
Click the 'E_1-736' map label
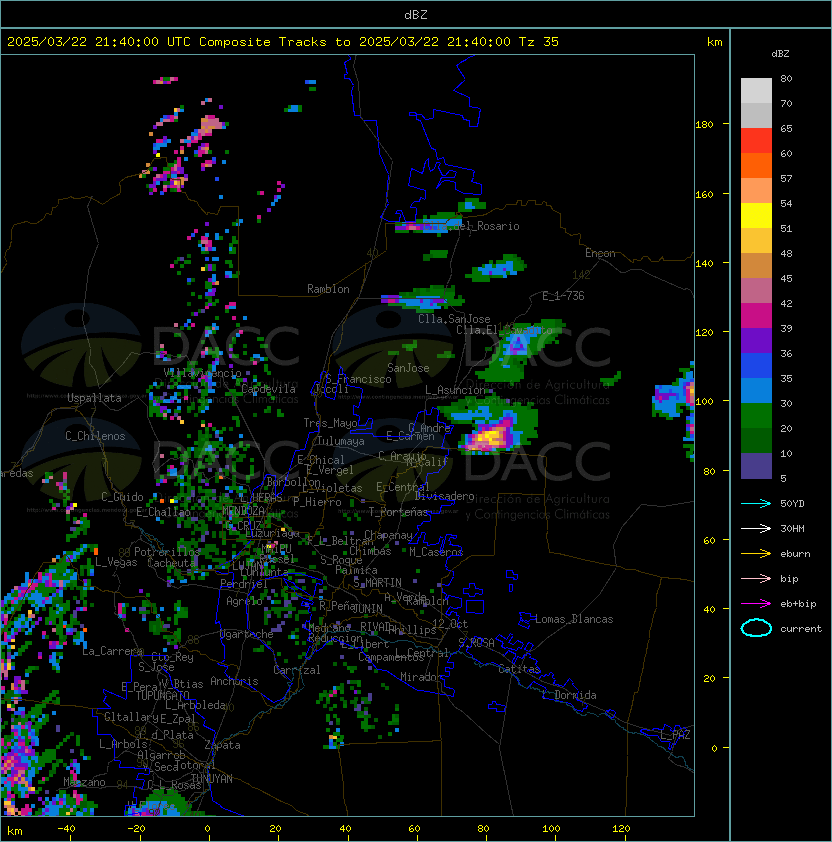click(x=563, y=296)
